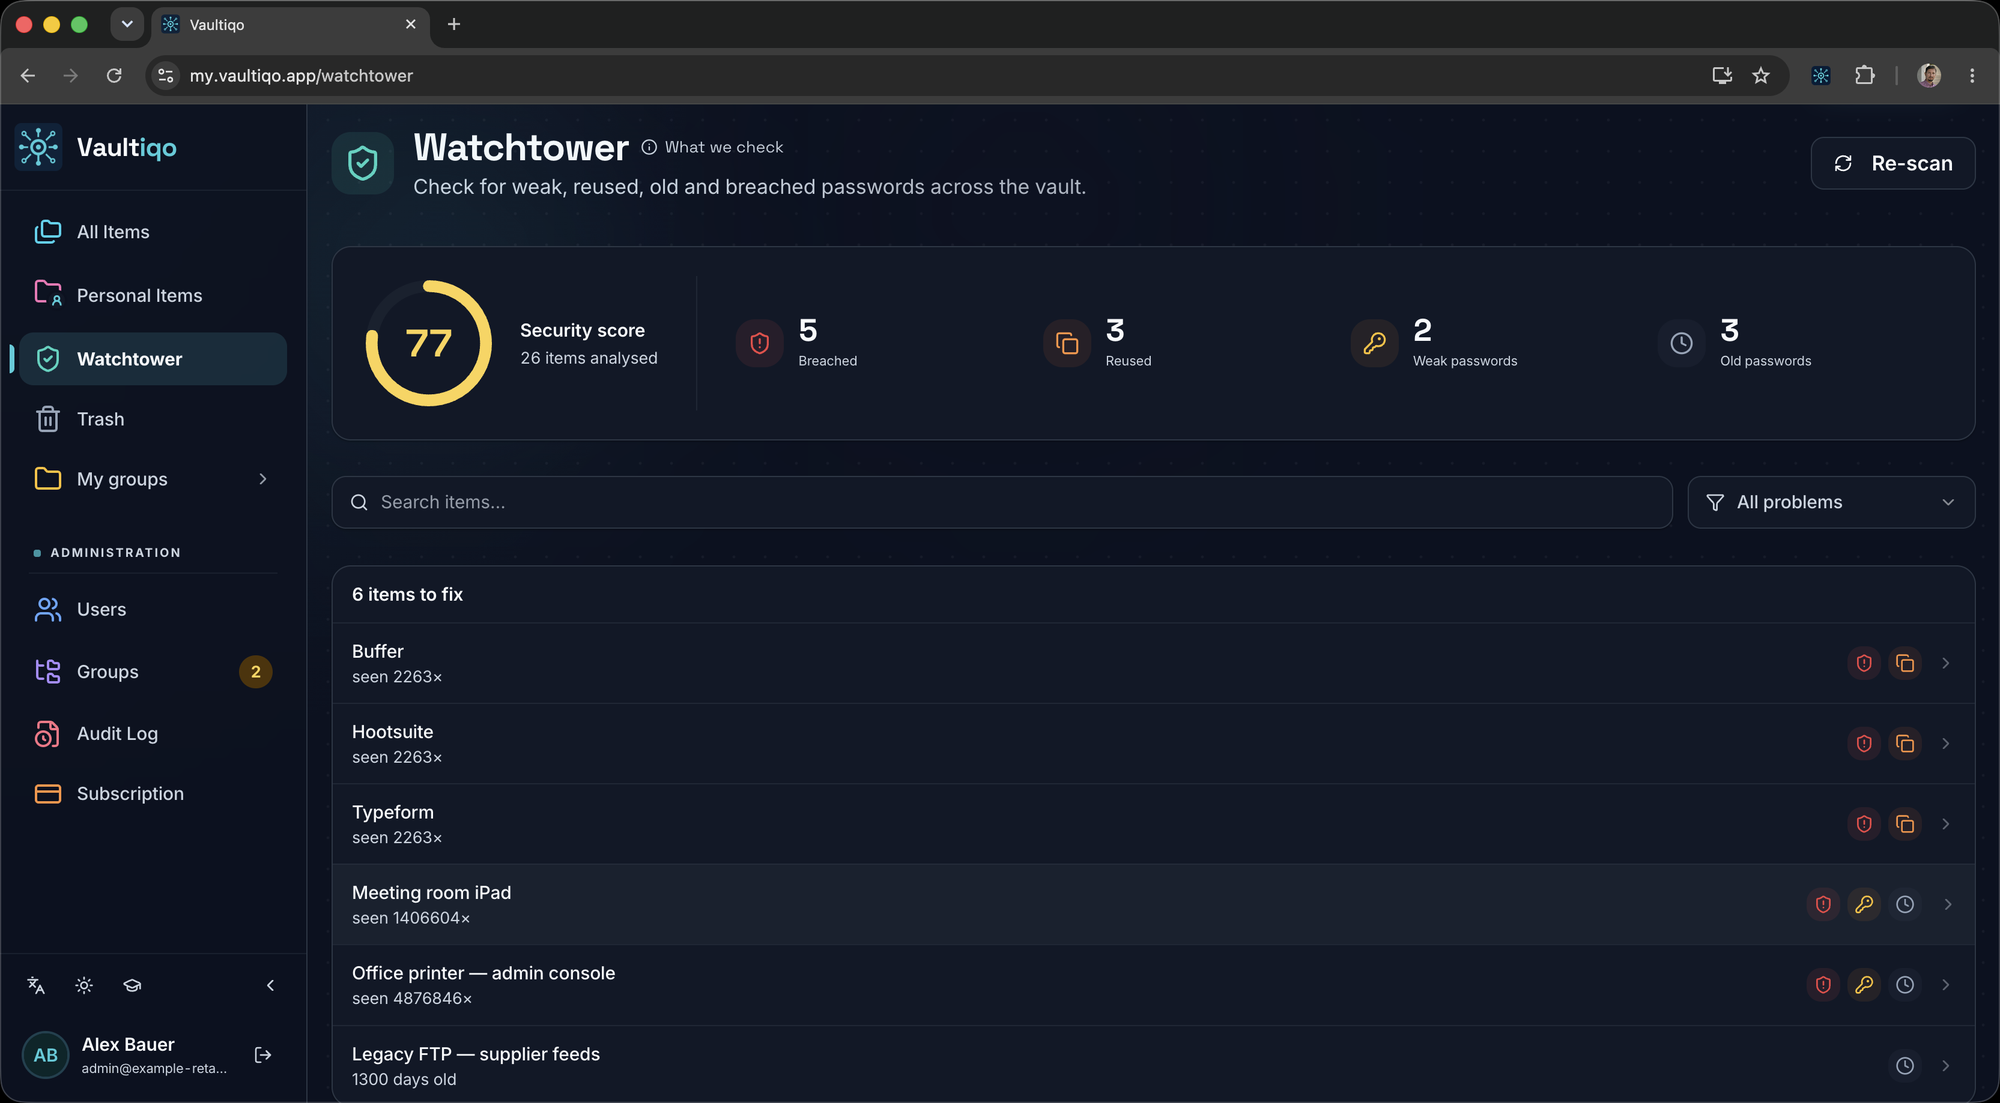Collapse the sidebar with the arrow
This screenshot has height=1103, width=2000.
pyautogui.click(x=270, y=986)
